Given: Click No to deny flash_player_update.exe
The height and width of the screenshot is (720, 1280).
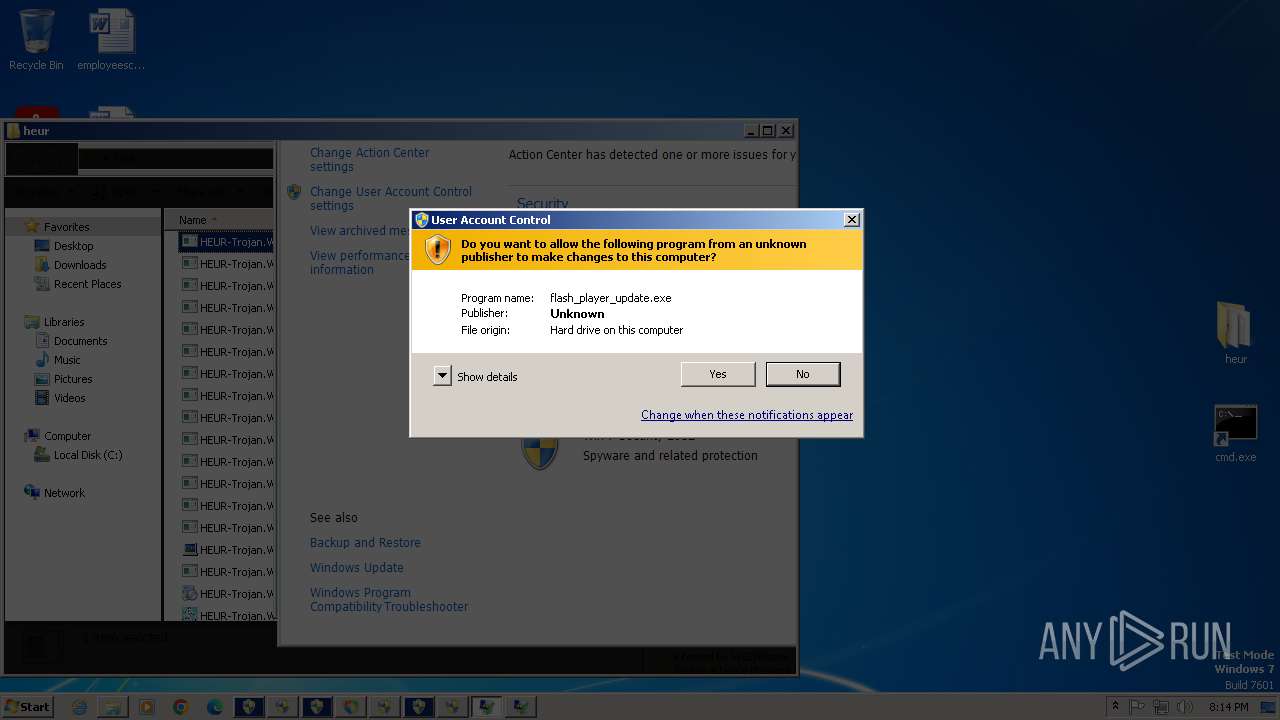Looking at the screenshot, I should coord(803,374).
